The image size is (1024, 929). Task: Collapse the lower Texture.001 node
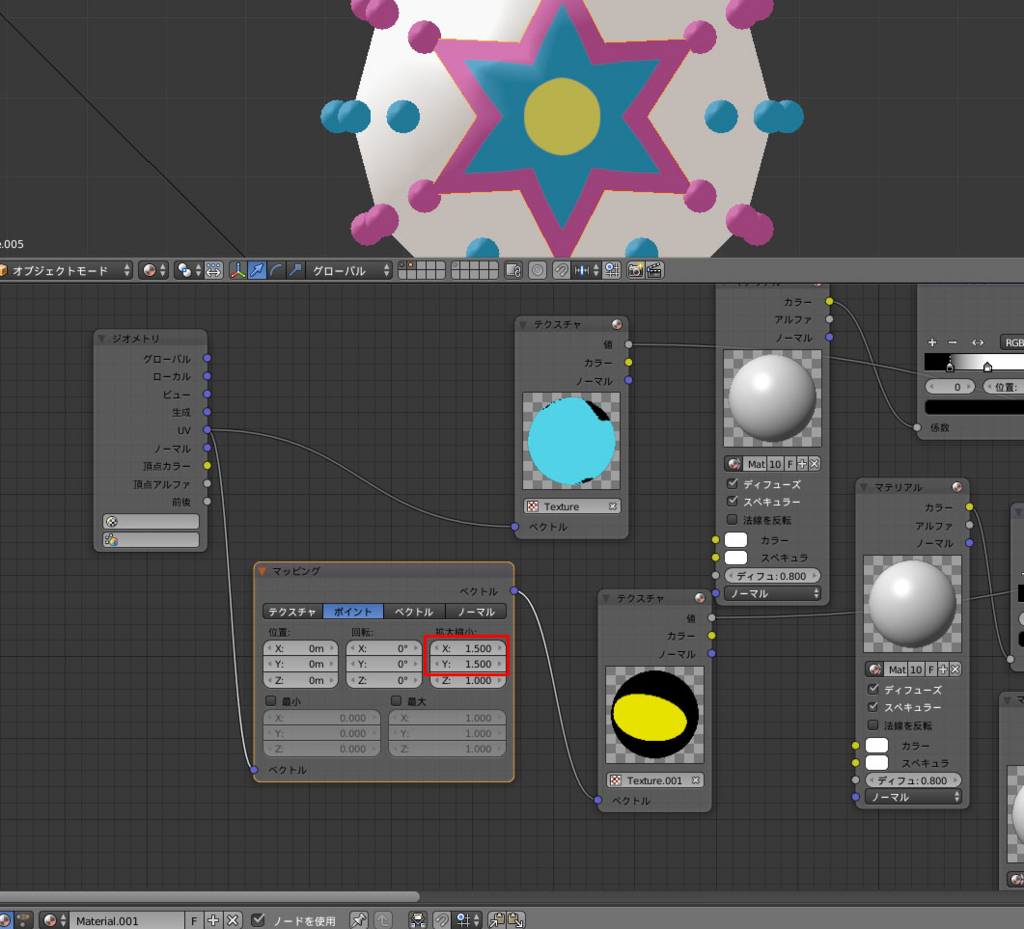click(x=605, y=598)
